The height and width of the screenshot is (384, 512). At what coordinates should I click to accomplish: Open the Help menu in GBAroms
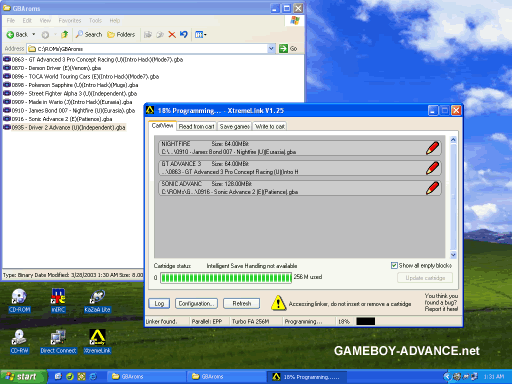[x=115, y=21]
